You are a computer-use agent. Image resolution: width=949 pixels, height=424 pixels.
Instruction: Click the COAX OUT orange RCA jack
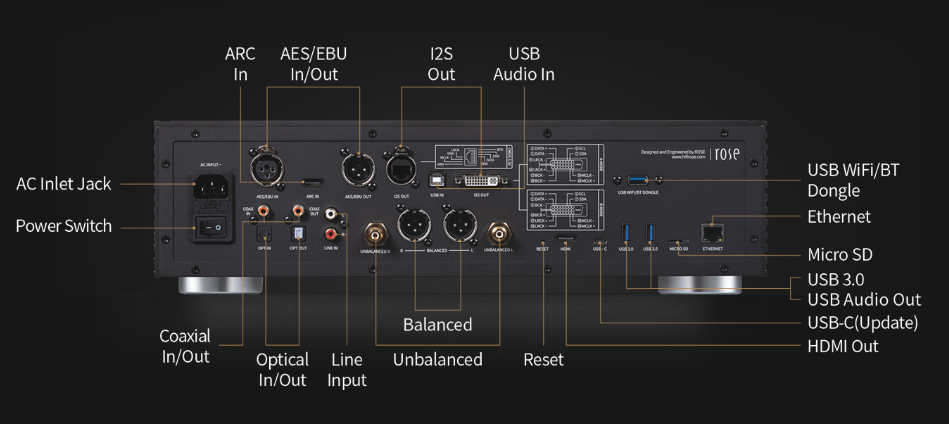point(298,211)
